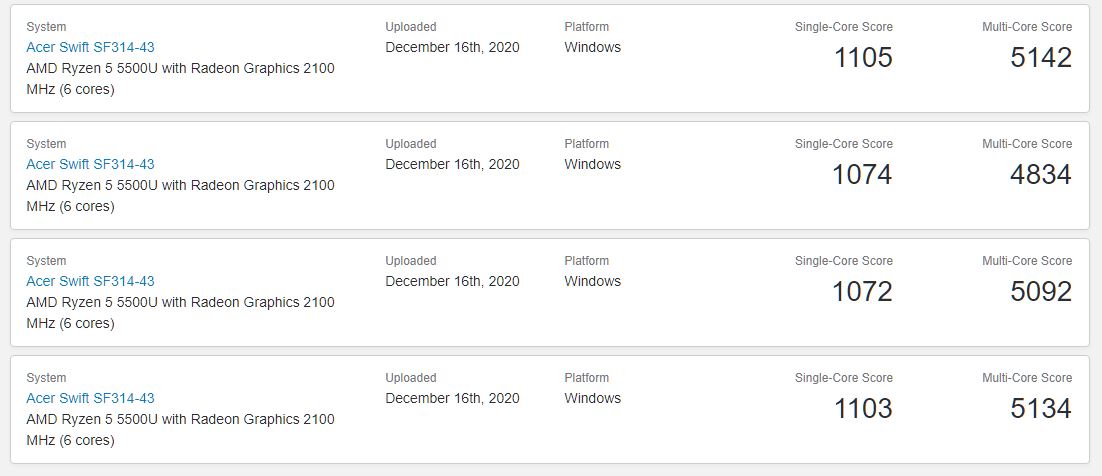Click Windows platform text in the 4834 result
This screenshot has width=1102, height=476.
[592, 164]
